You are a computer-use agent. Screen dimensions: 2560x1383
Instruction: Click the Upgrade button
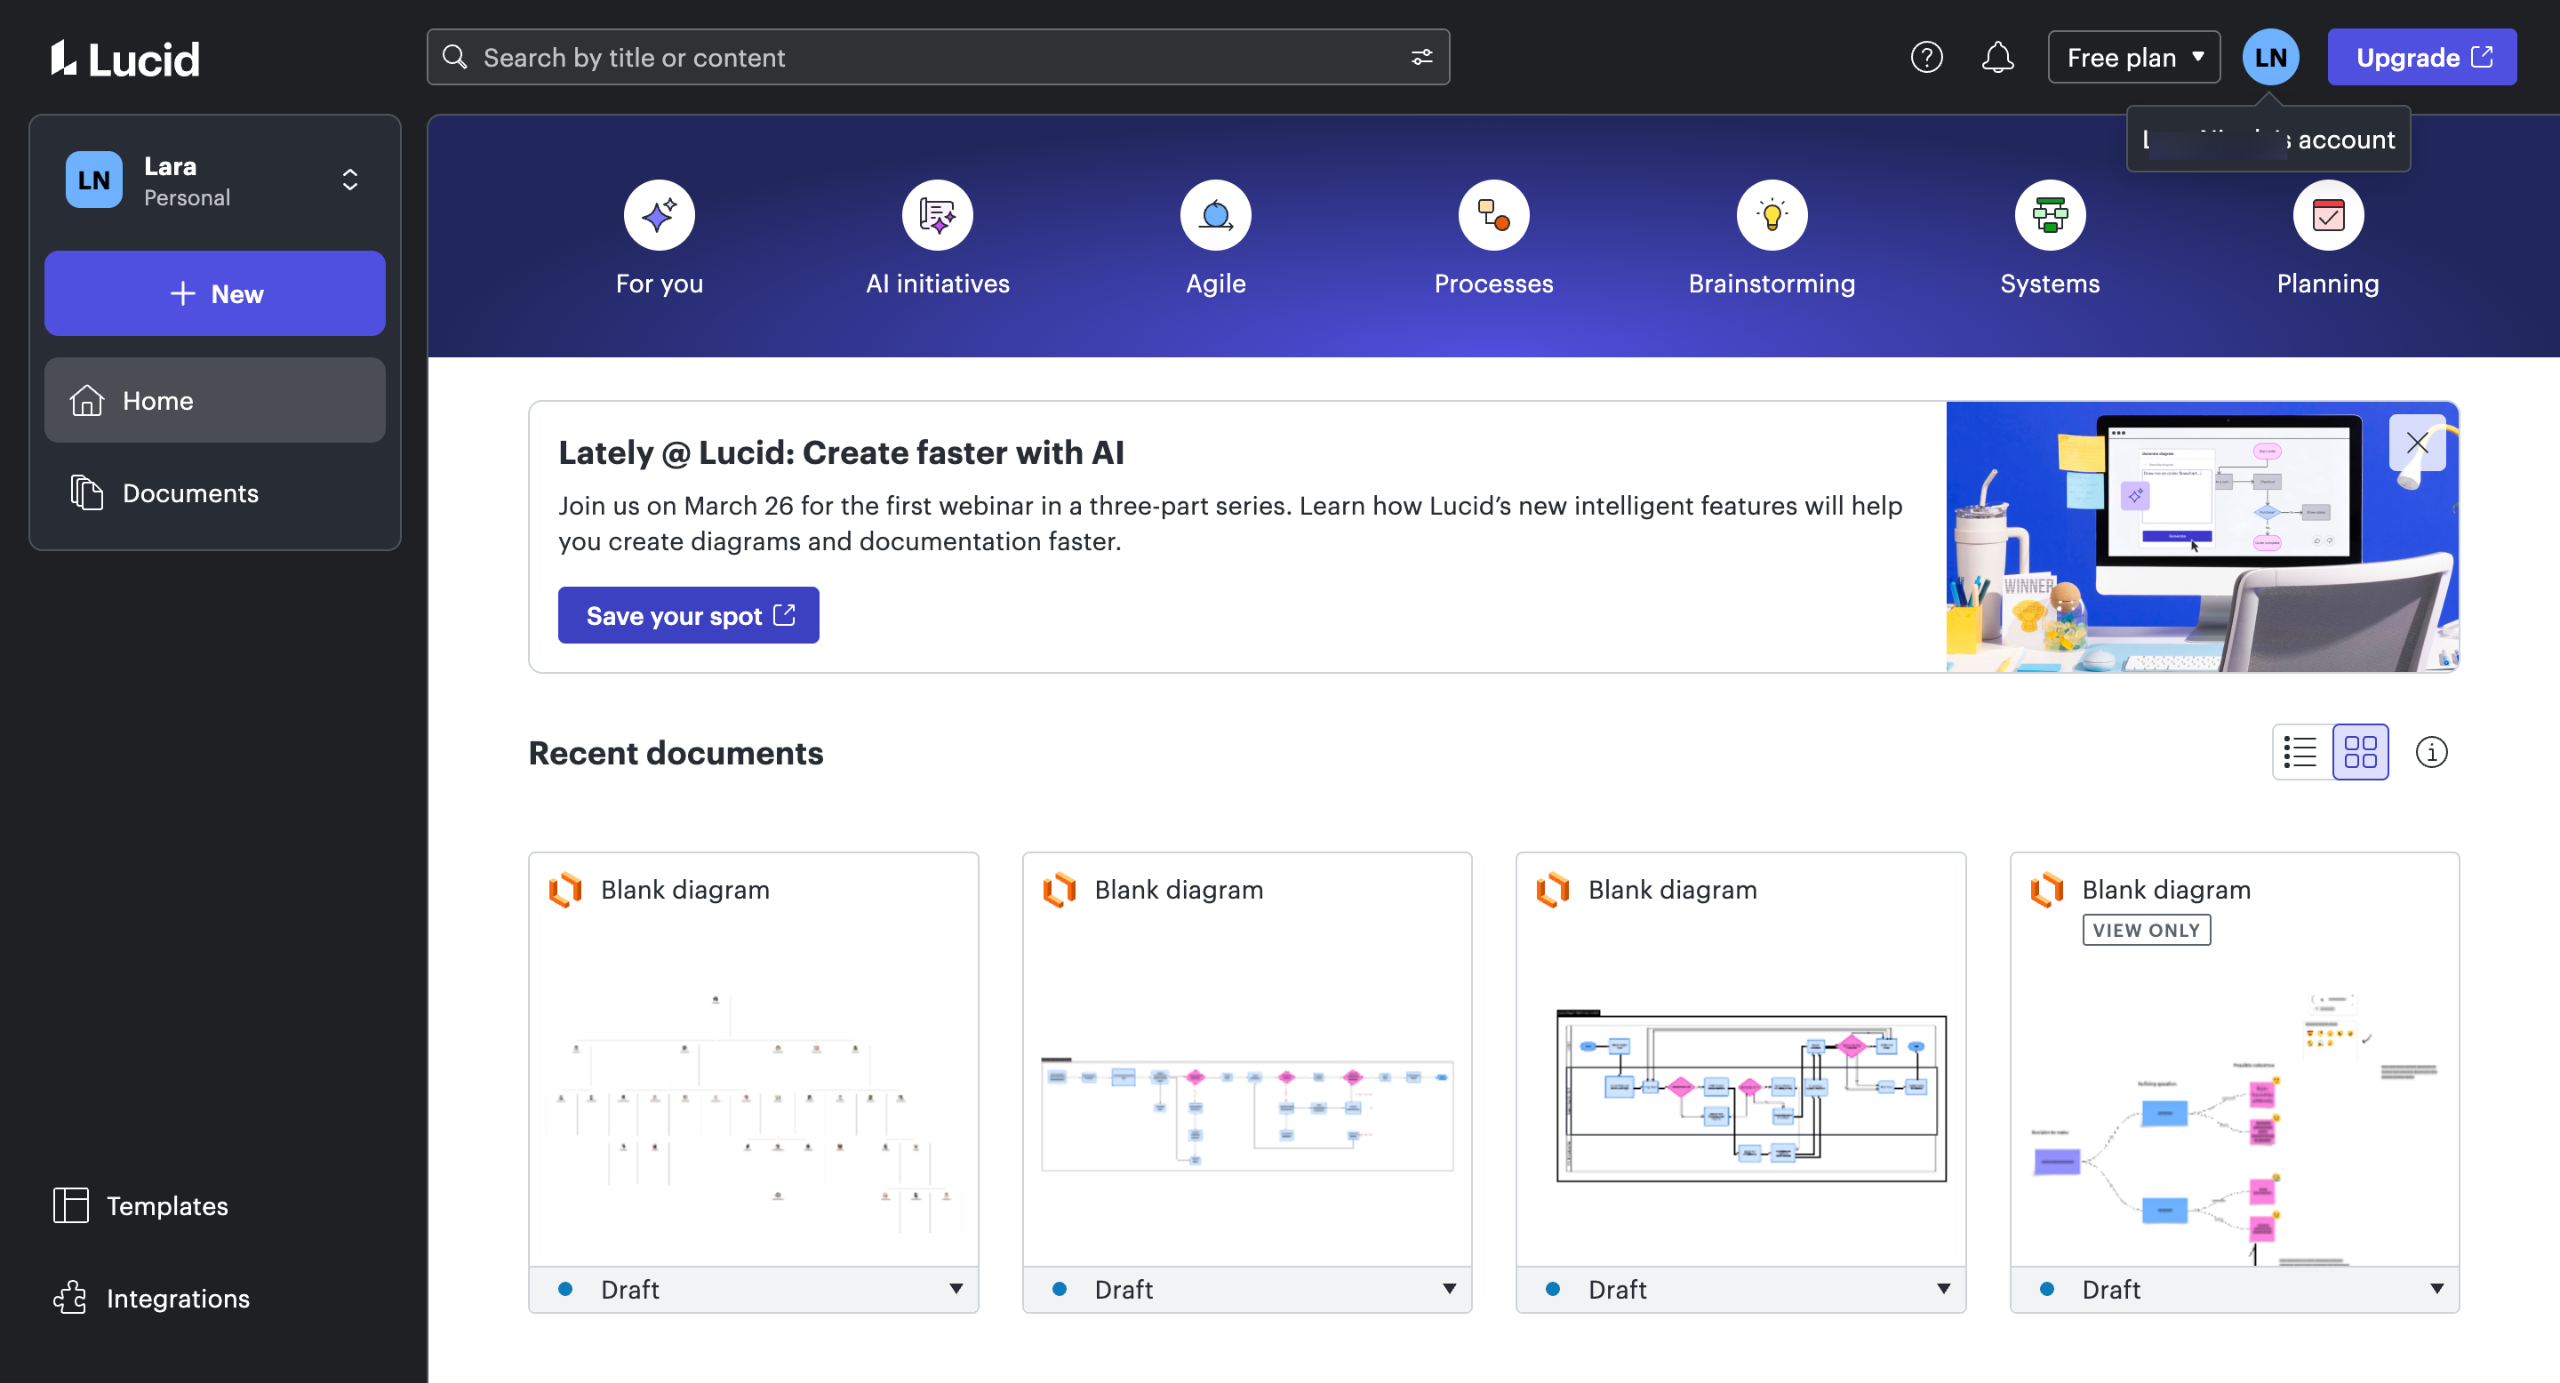pos(2421,58)
